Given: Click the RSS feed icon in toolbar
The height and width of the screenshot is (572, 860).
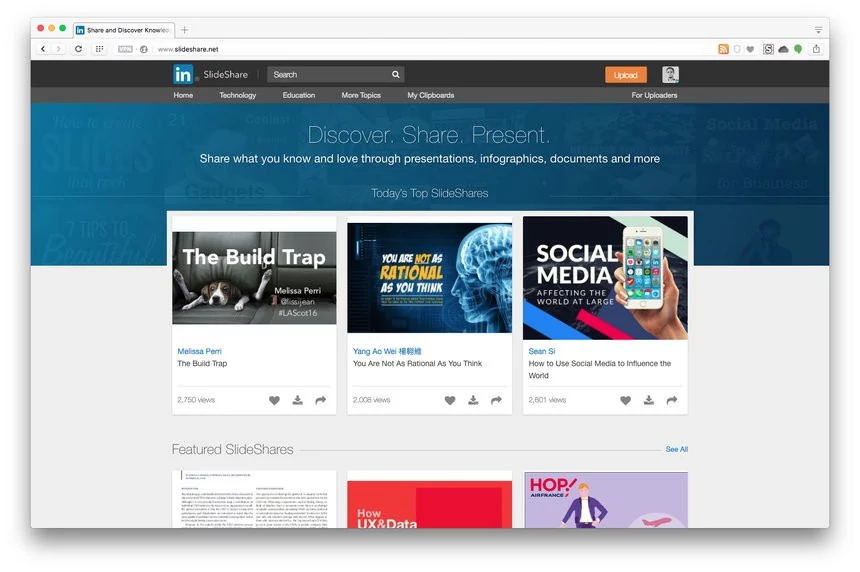Looking at the screenshot, I should pyautogui.click(x=723, y=49).
